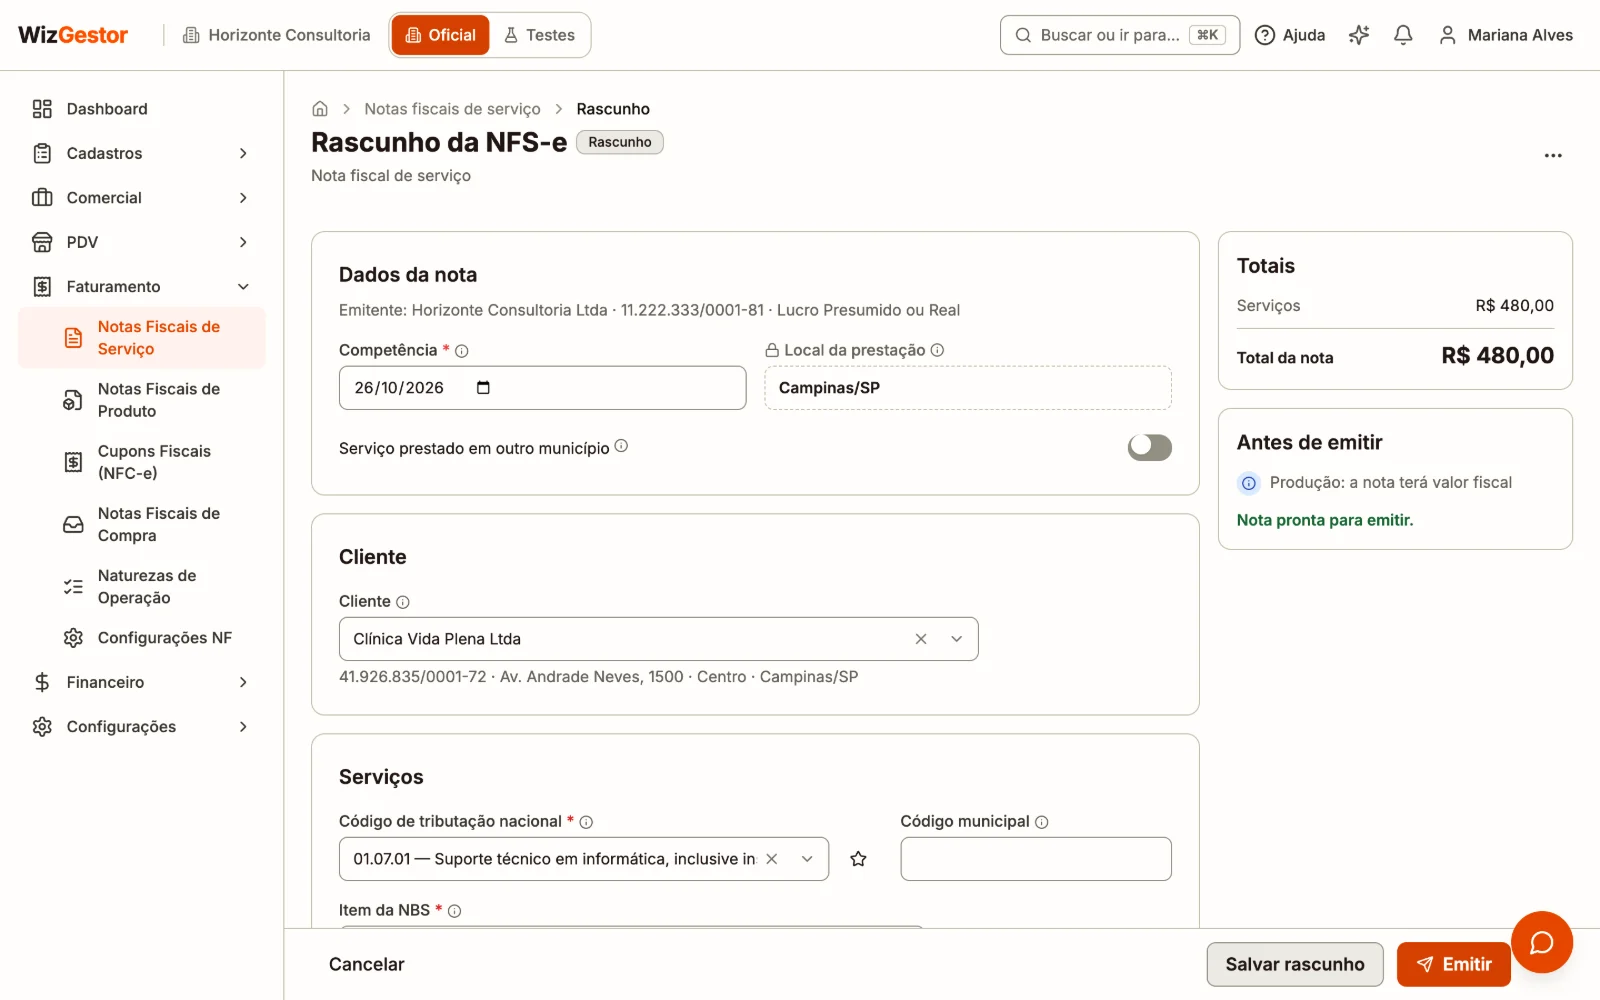Click the info icon next to Código municipal
1600x1000 pixels.
(1042, 822)
